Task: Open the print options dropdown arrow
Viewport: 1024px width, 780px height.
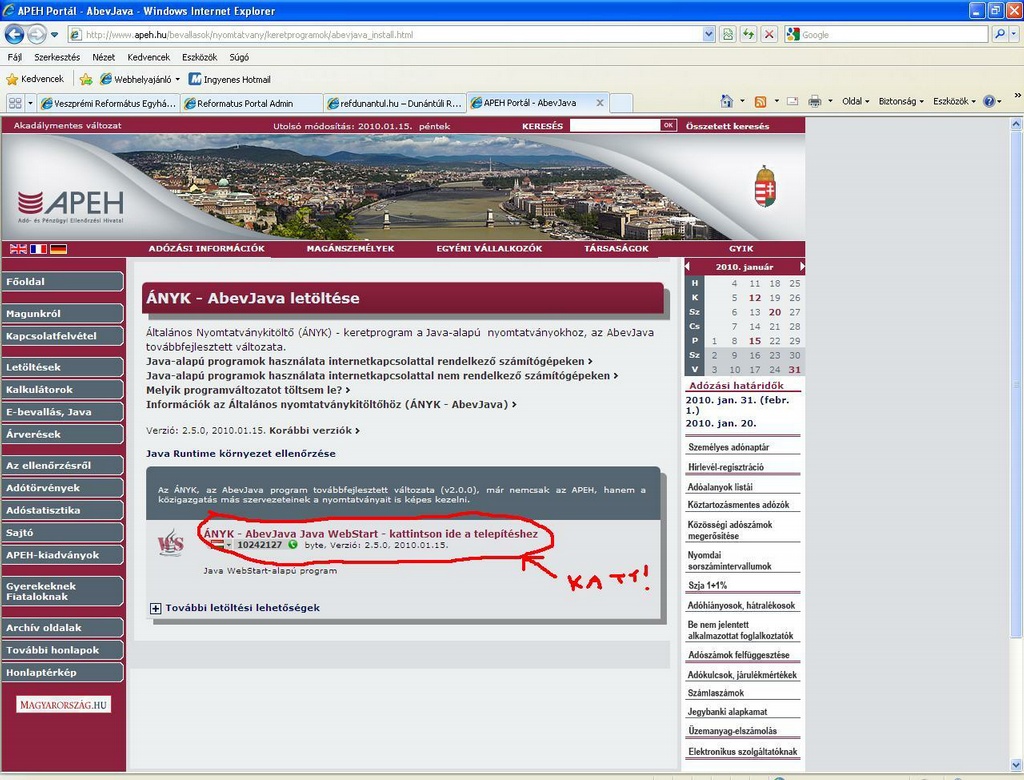Action: pyautogui.click(x=830, y=101)
